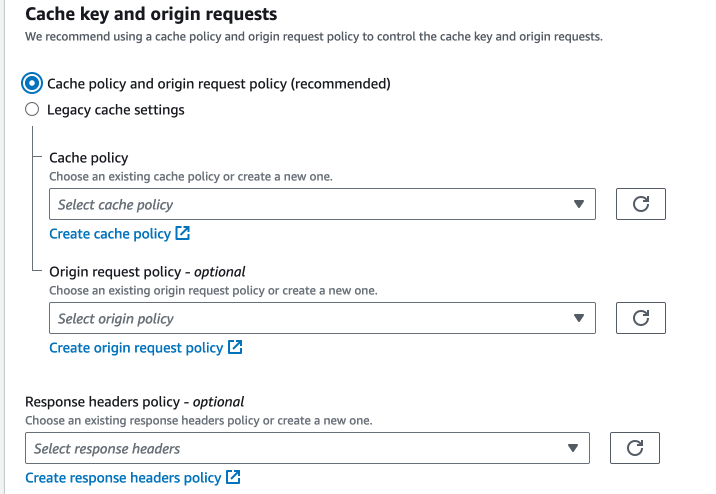Image resolution: width=716 pixels, height=494 pixels.
Task: Refresh the response headers policy list
Action: click(x=634, y=448)
